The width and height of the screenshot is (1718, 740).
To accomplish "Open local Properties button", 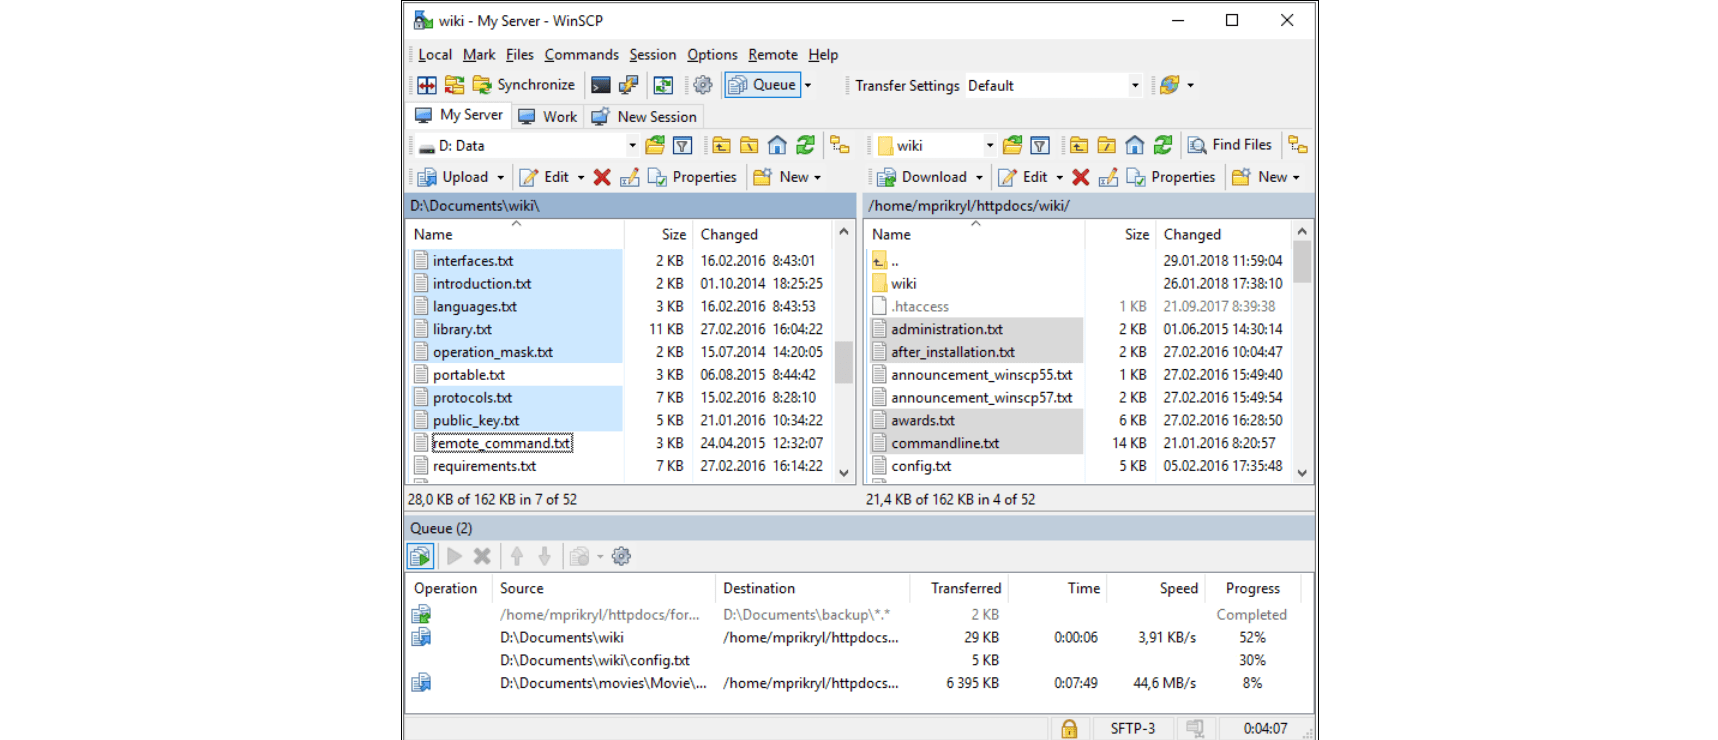I will click(692, 177).
